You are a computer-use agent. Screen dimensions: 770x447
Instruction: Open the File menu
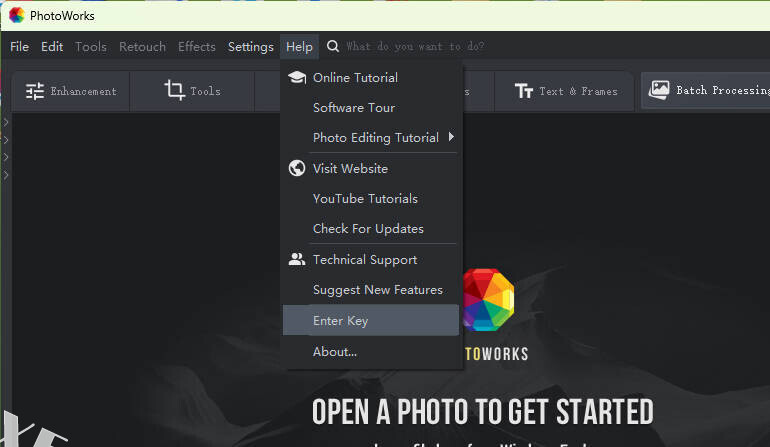point(20,47)
